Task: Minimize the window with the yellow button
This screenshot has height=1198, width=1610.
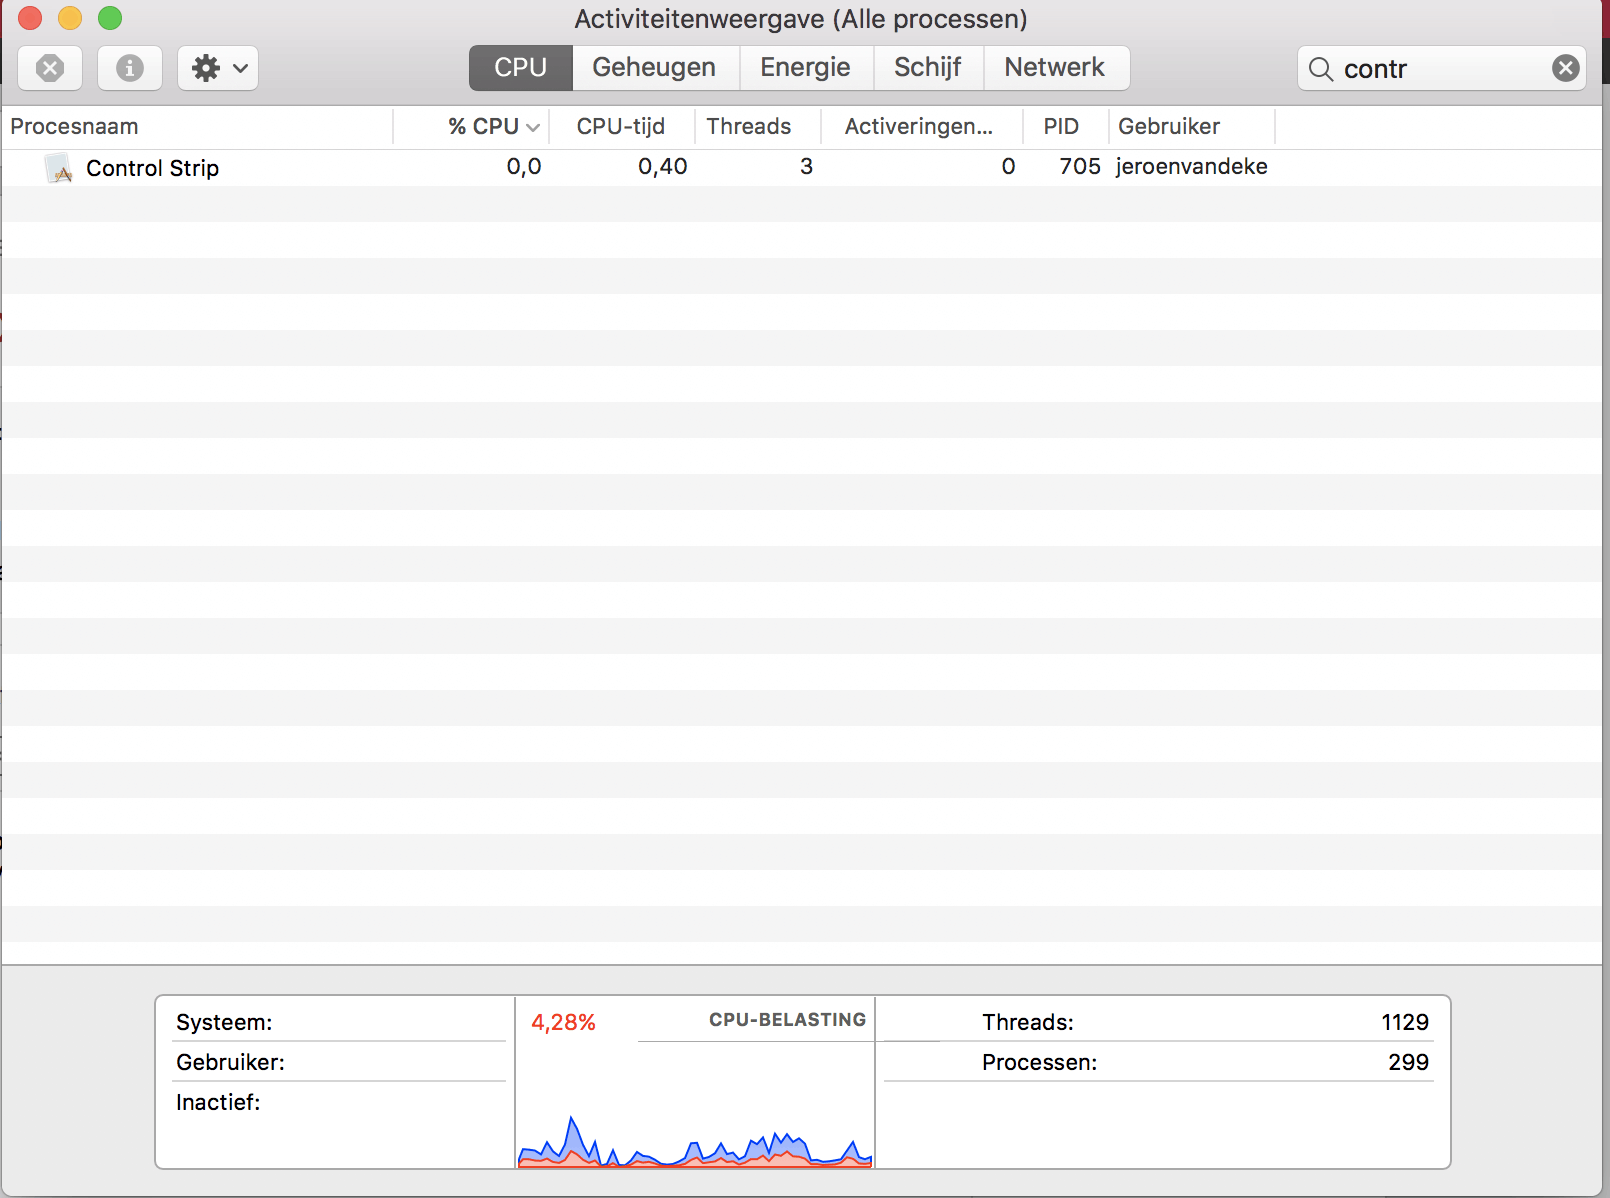Action: click(70, 18)
